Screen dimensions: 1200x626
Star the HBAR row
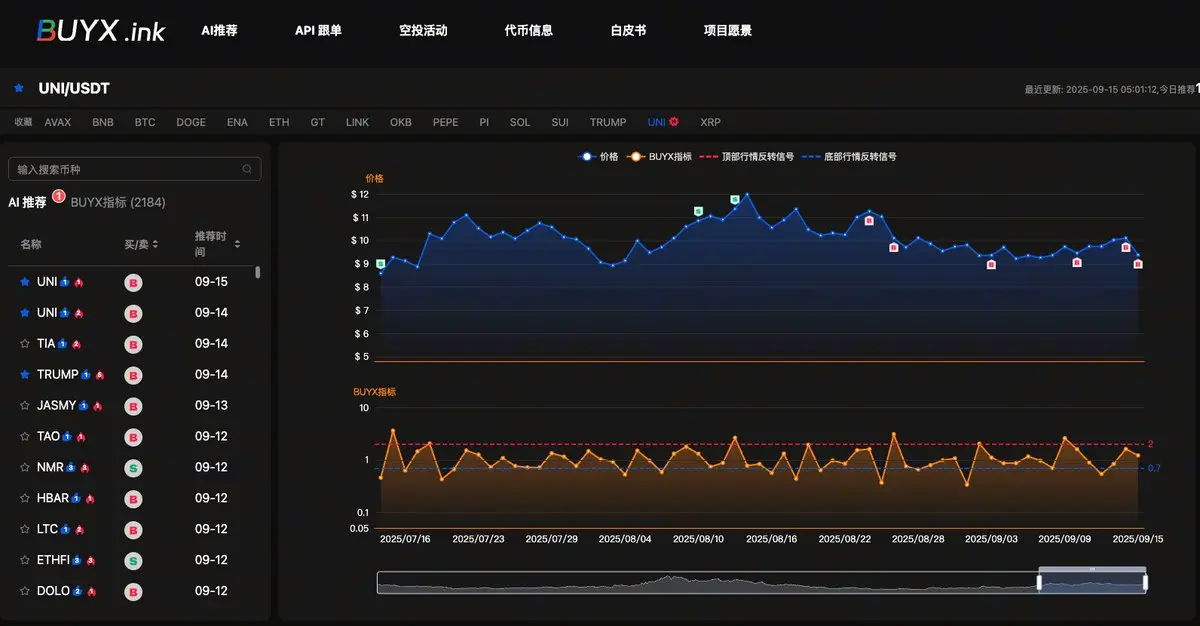(x=25, y=498)
